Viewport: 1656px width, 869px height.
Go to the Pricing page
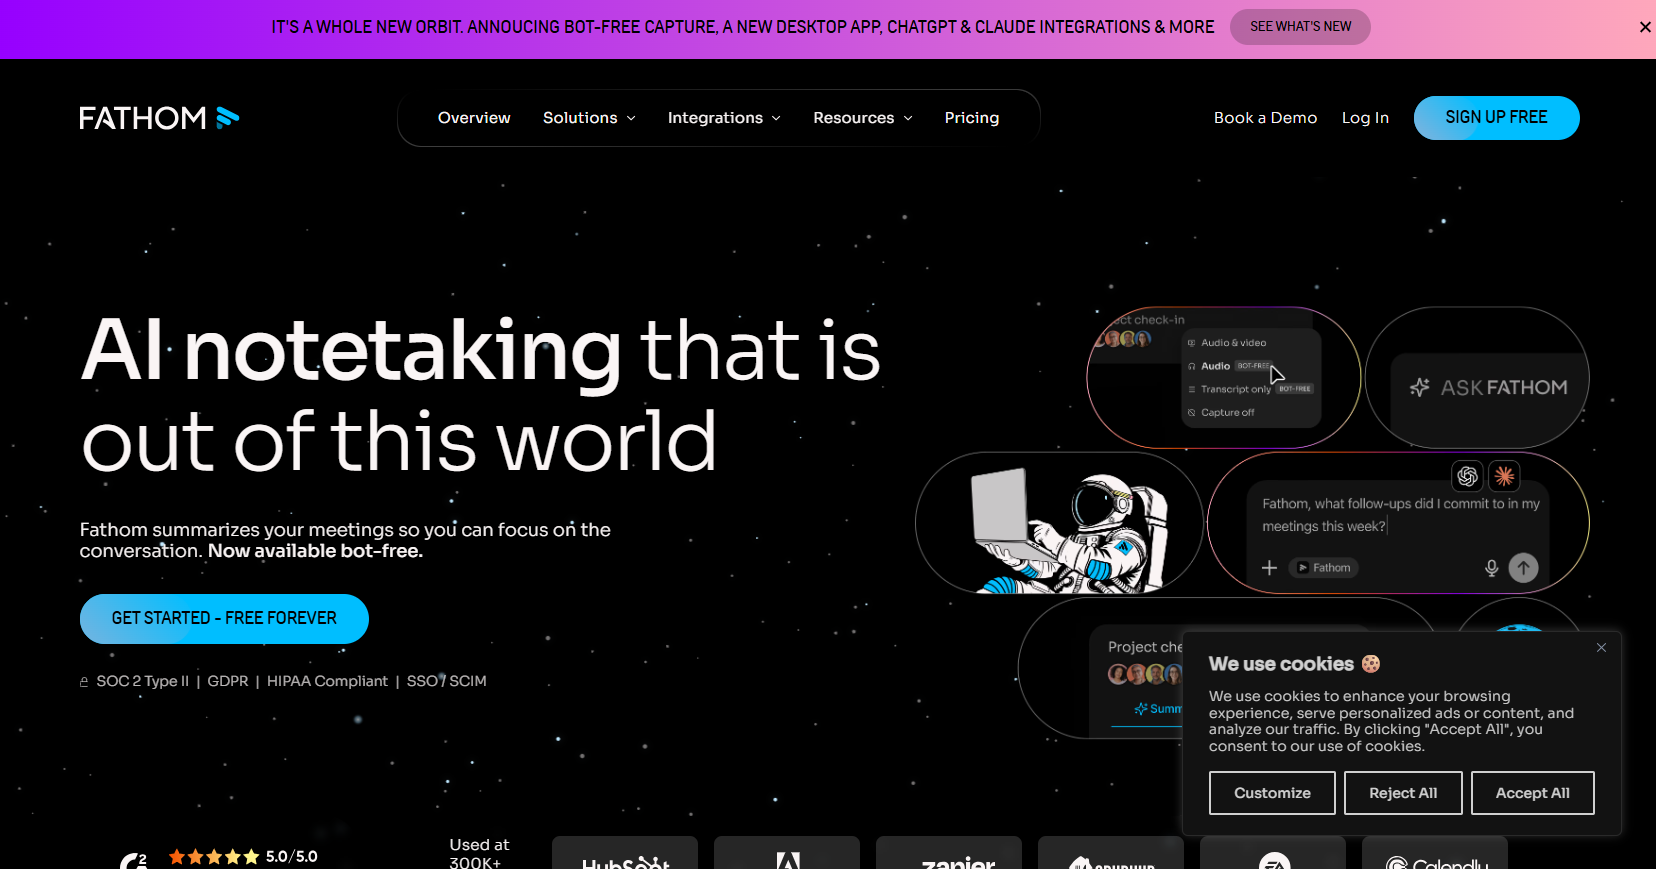[x=972, y=118]
